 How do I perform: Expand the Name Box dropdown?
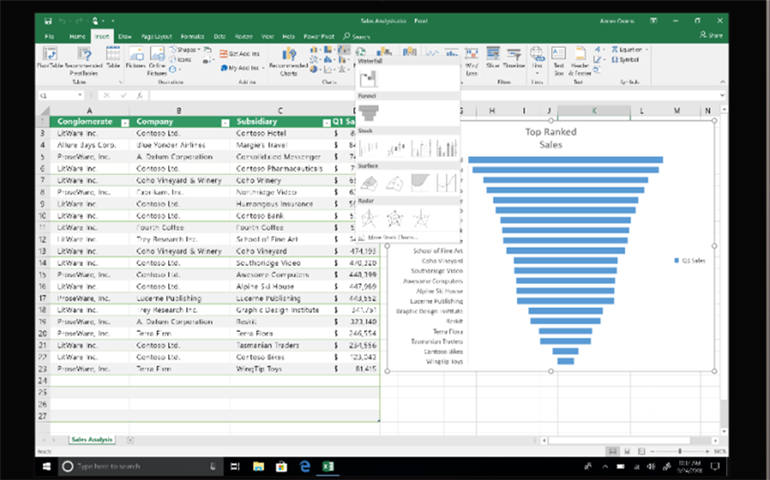80,95
